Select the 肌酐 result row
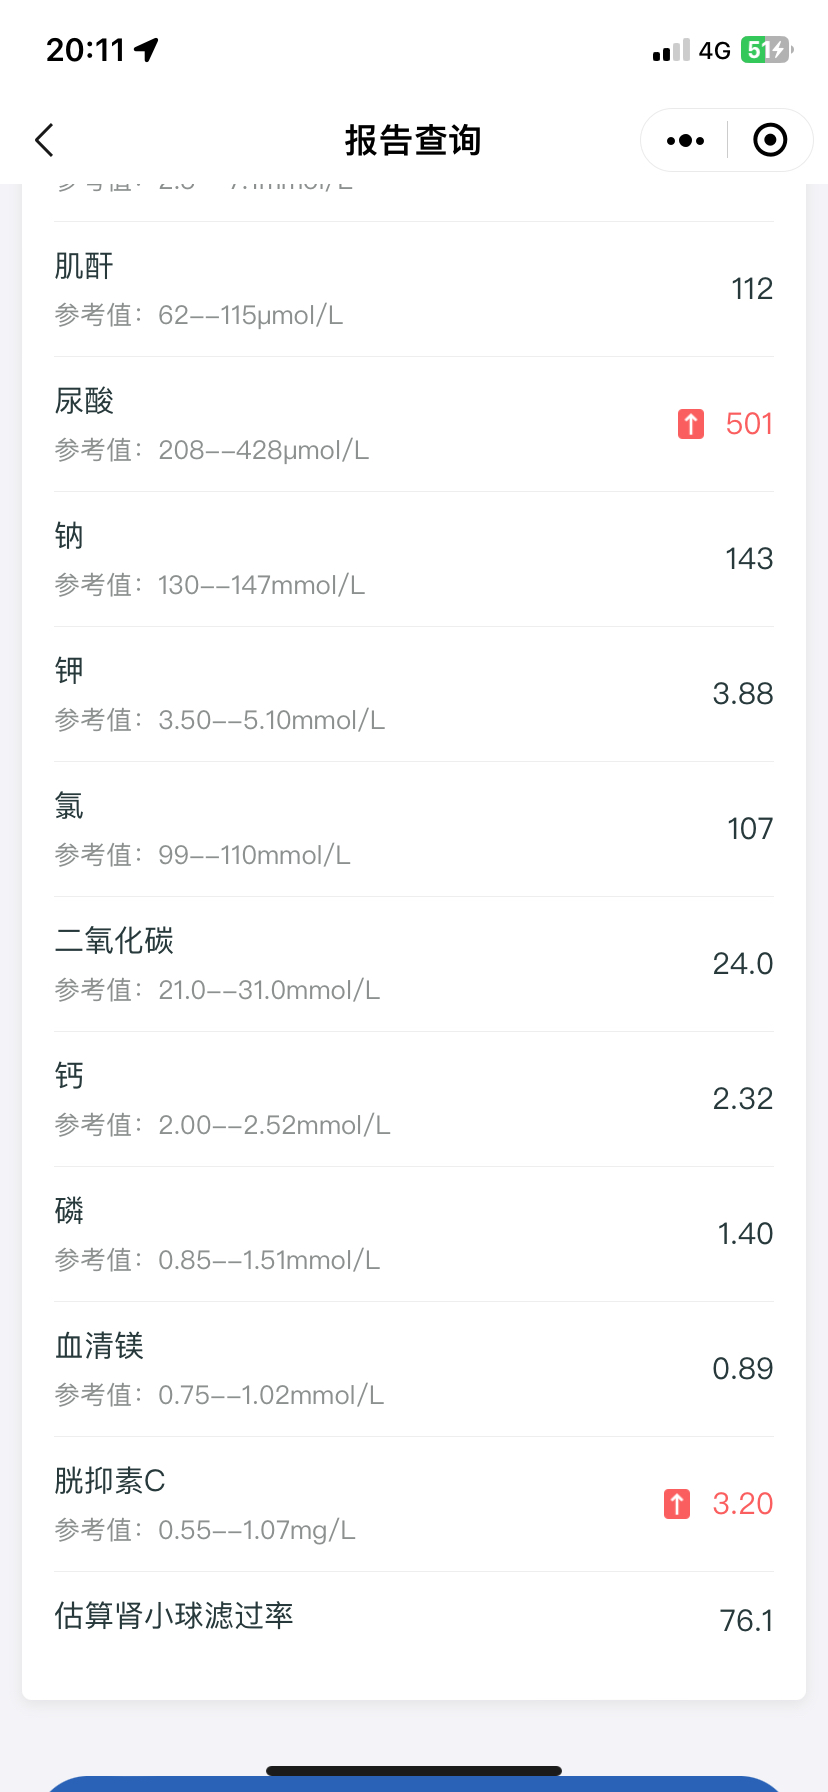 [x=414, y=289]
